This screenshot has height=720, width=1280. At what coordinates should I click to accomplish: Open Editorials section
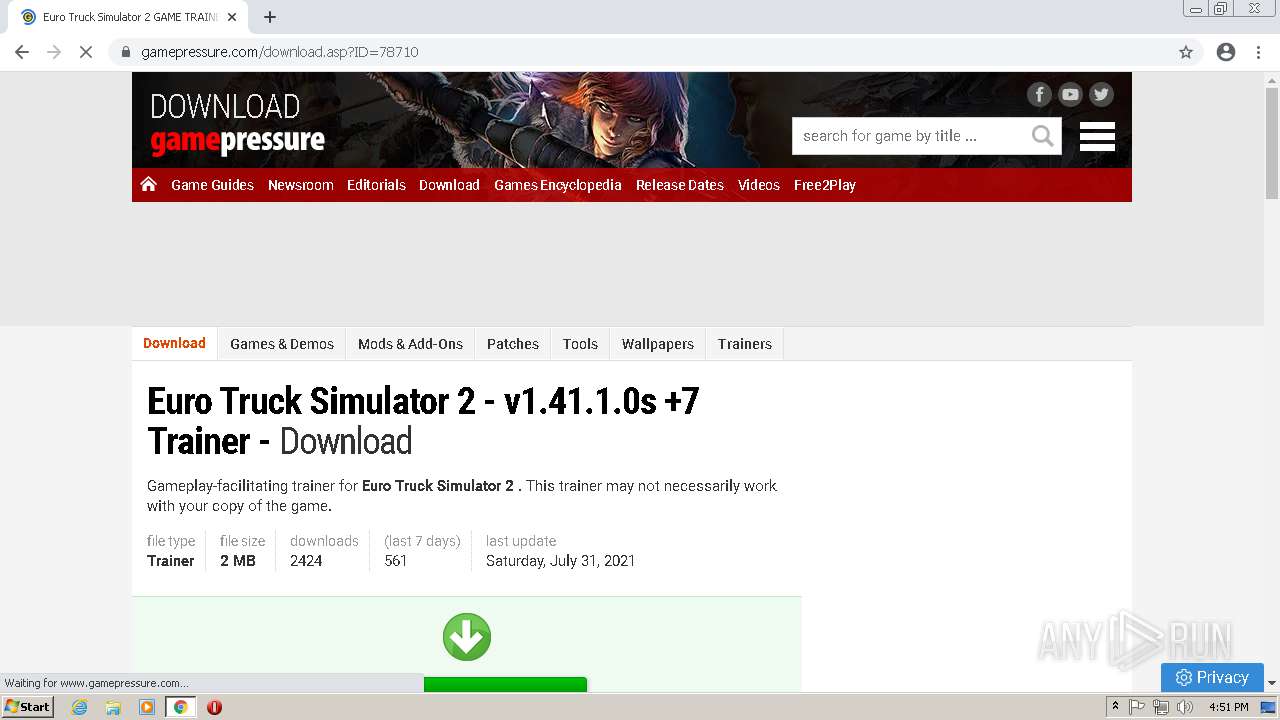point(376,185)
